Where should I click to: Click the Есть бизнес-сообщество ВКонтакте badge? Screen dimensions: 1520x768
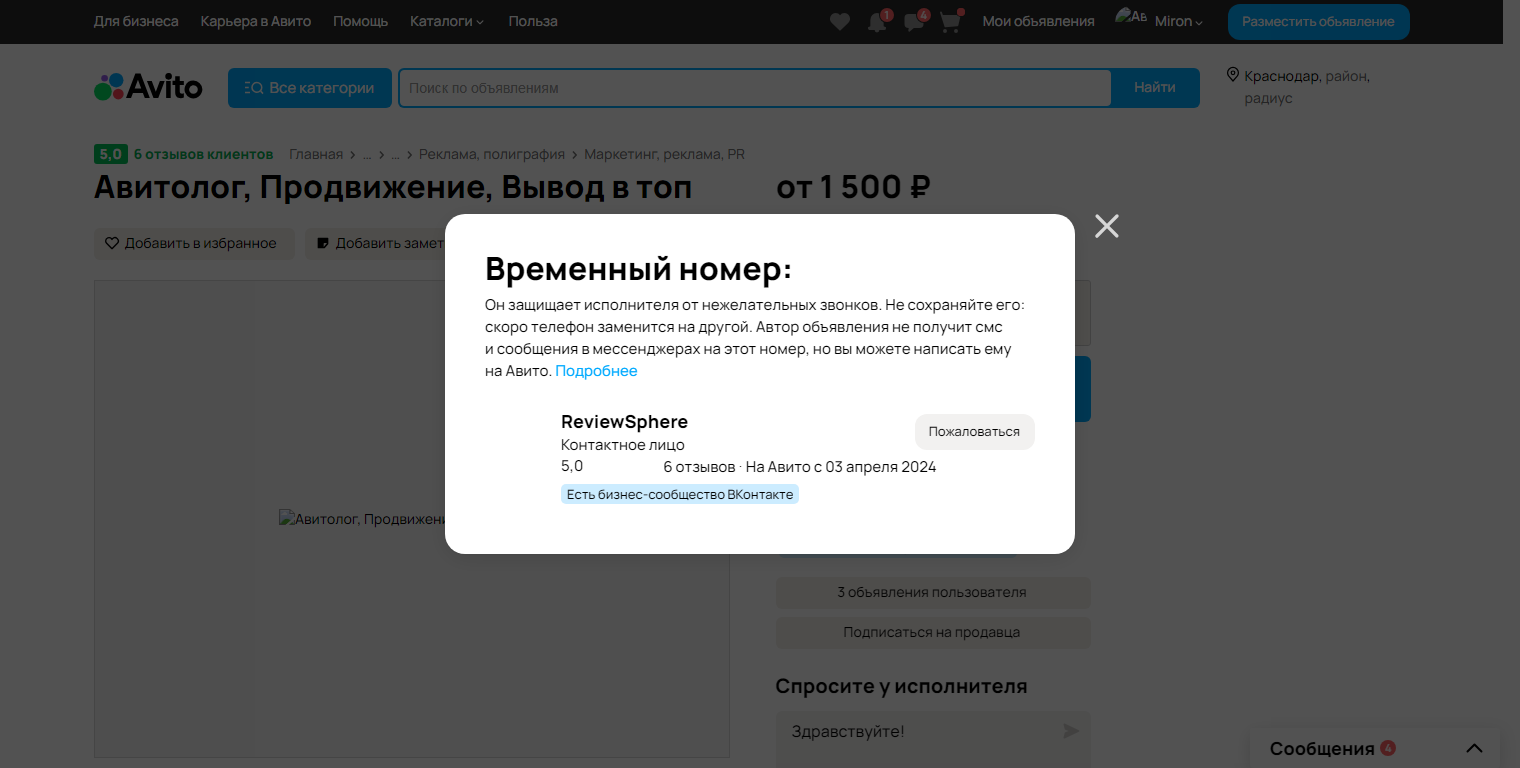pos(680,494)
